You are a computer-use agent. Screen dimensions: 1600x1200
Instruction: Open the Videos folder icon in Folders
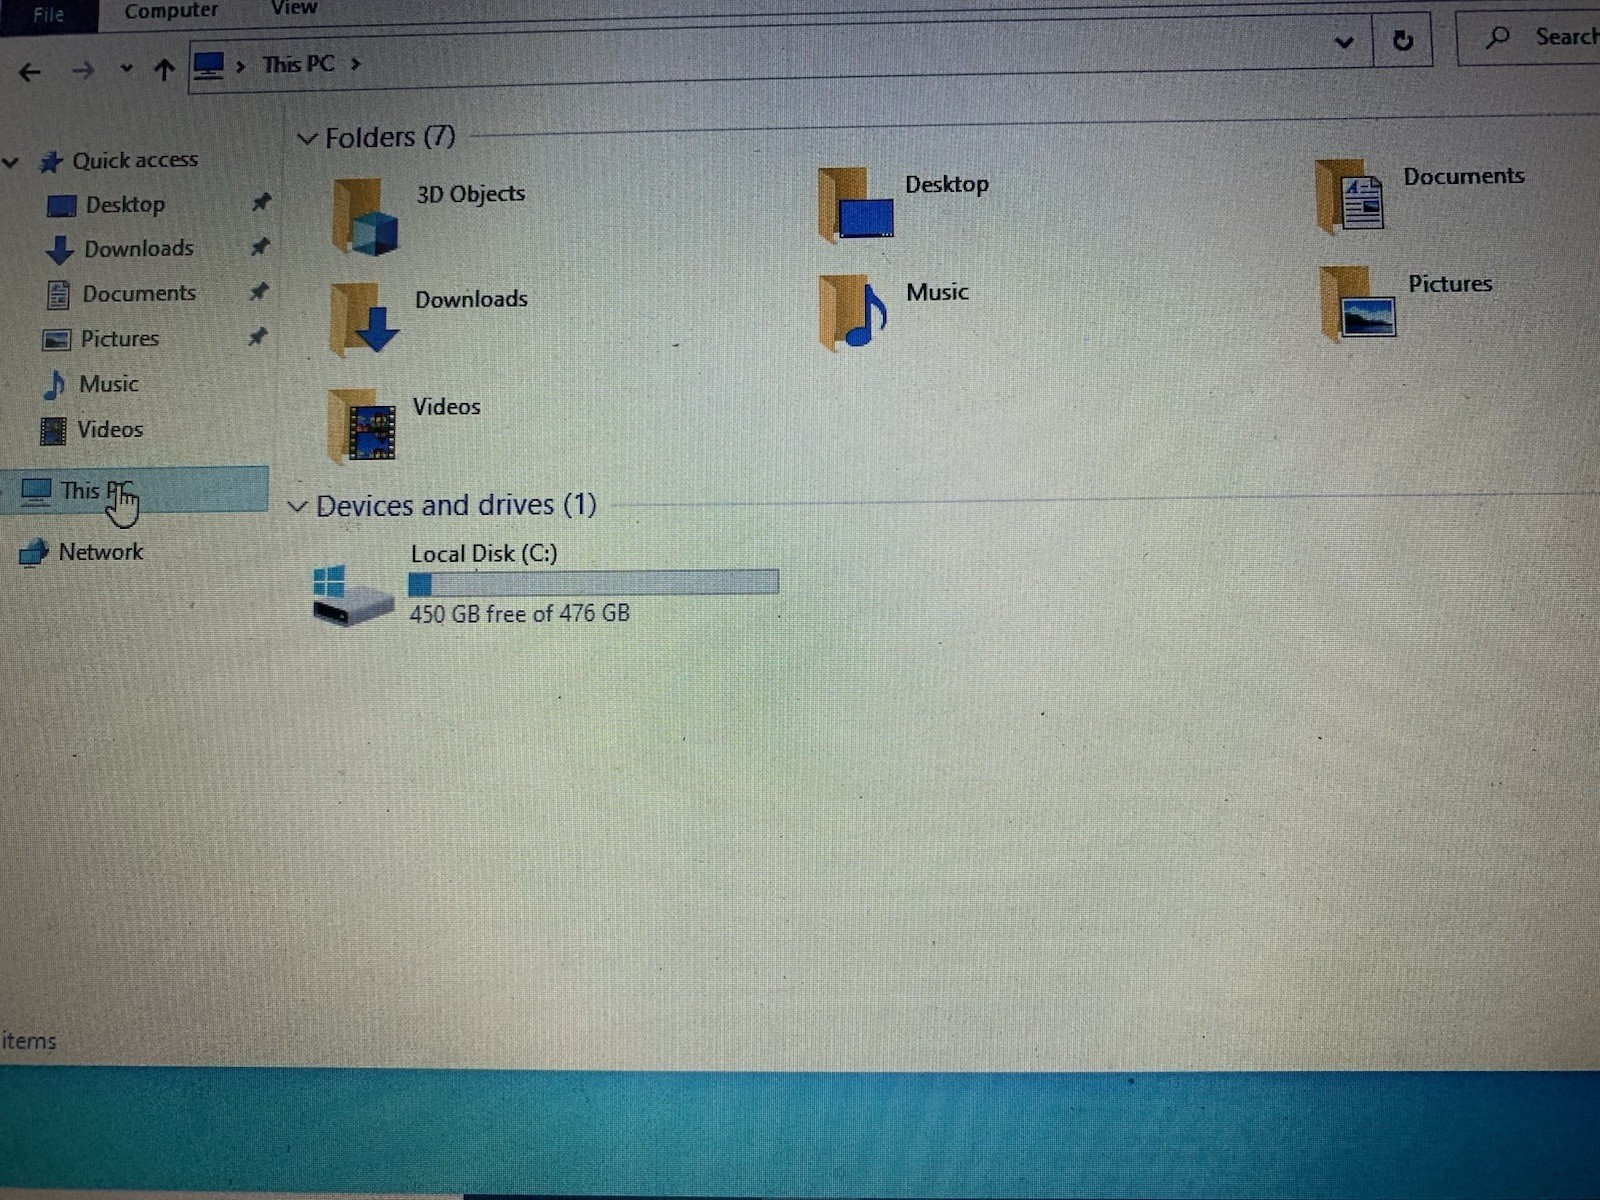(363, 427)
